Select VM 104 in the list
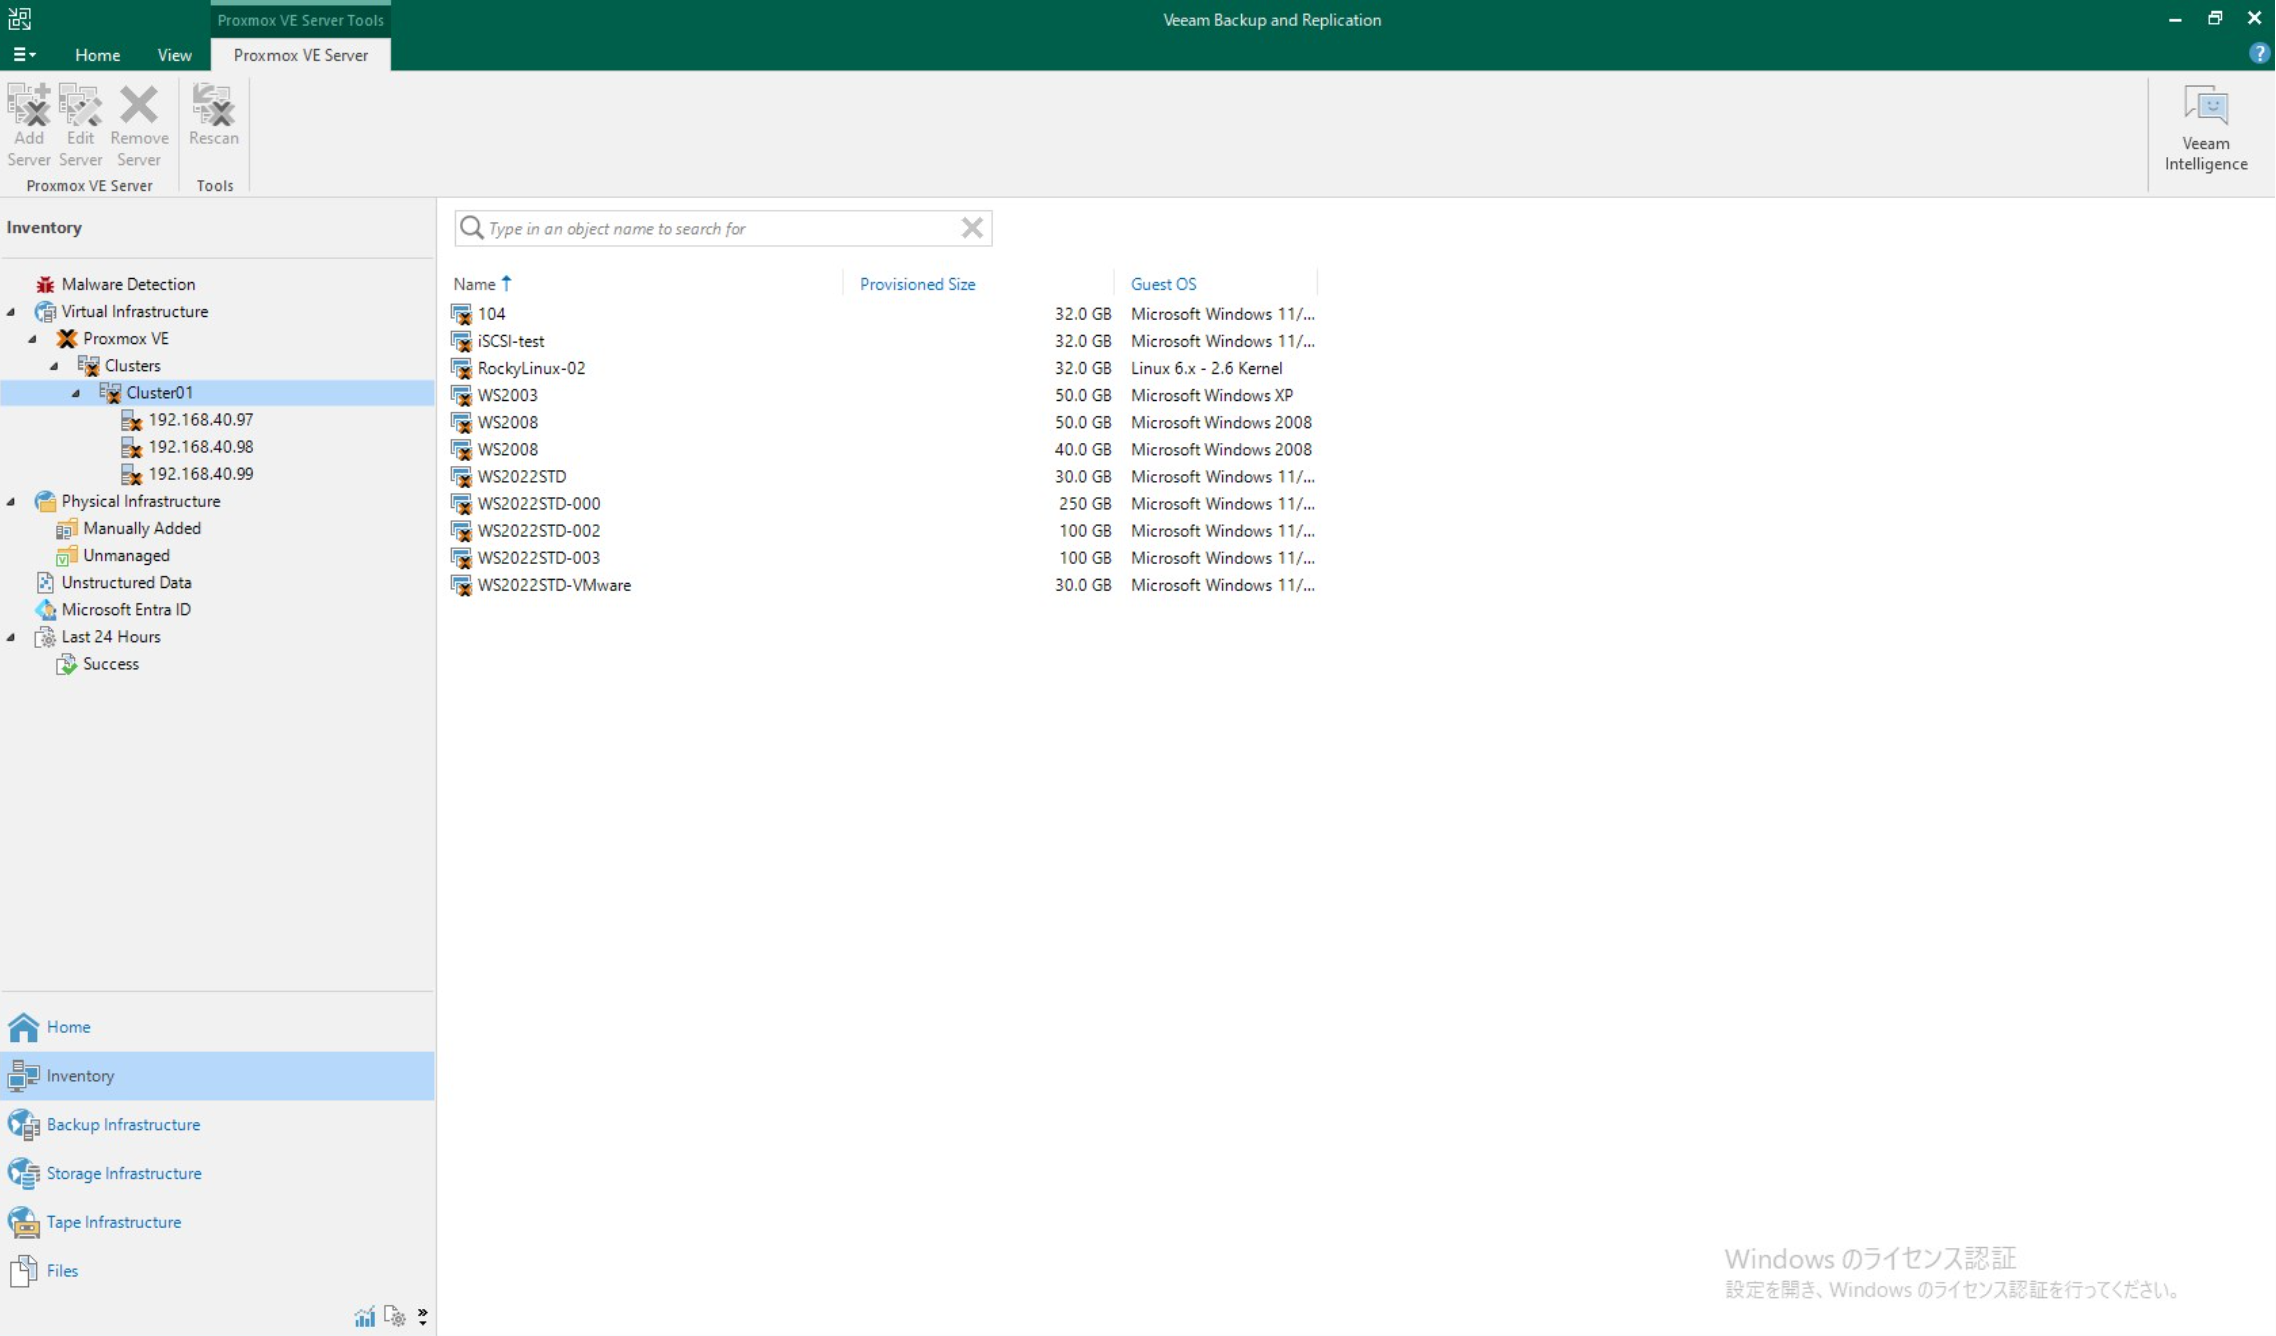 [x=491, y=314]
